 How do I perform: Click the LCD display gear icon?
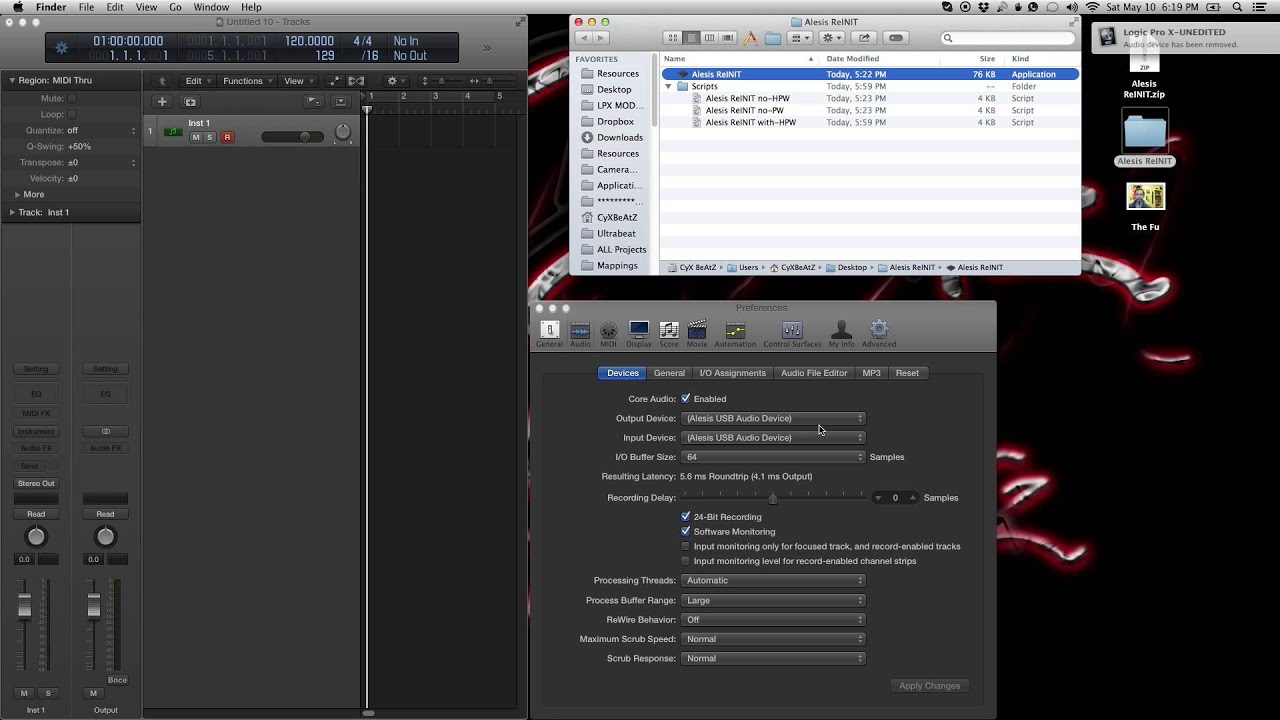point(62,47)
